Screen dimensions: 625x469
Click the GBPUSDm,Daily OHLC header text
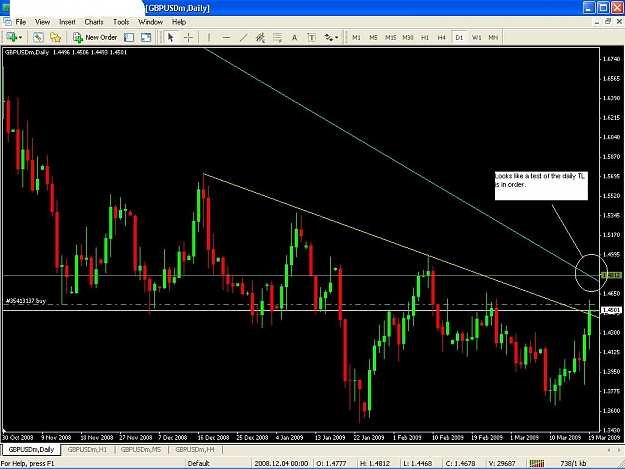pos(66,52)
